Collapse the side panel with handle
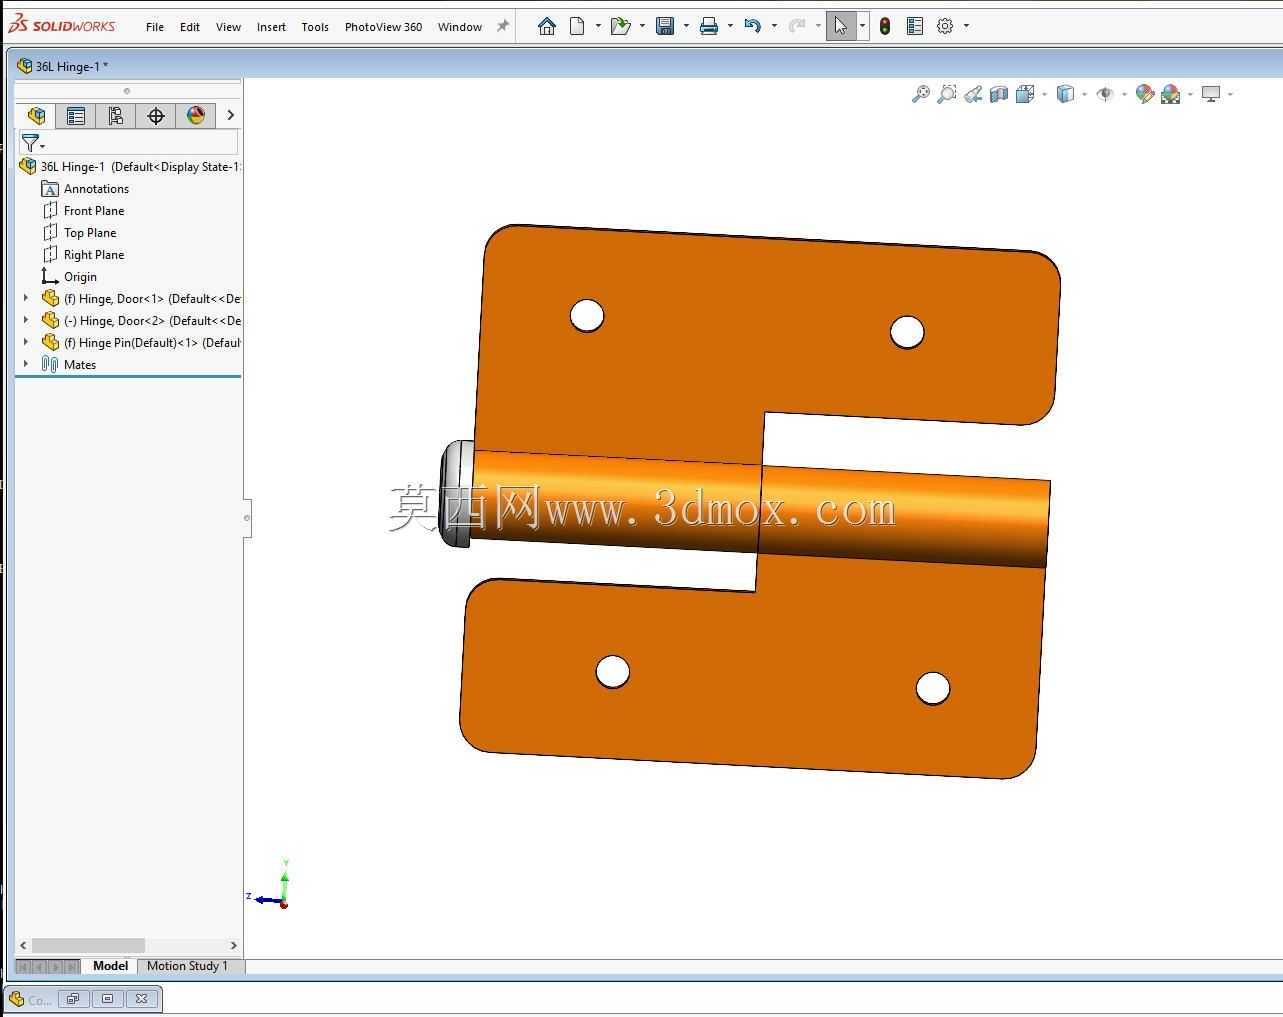The height and width of the screenshot is (1017, 1283). [x=247, y=518]
